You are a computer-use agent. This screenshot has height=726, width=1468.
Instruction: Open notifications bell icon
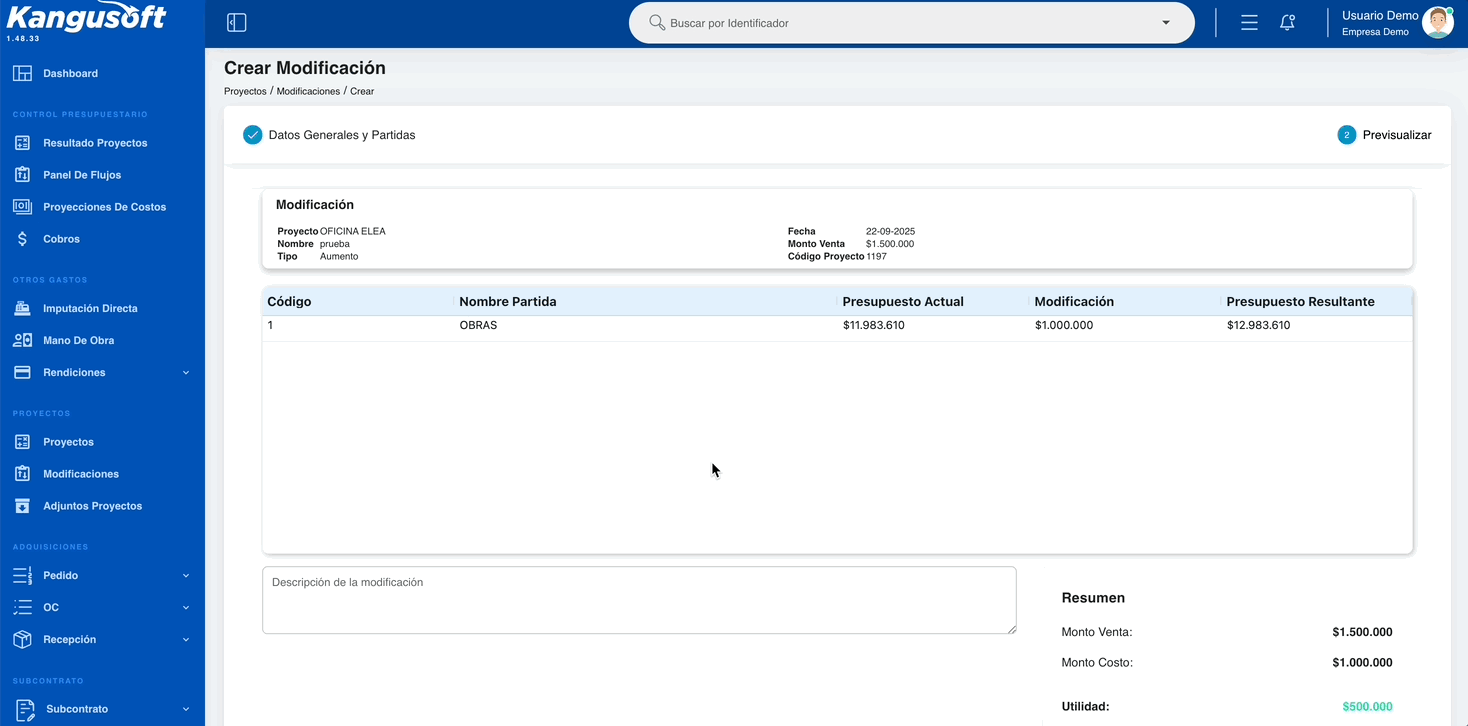coord(1288,22)
